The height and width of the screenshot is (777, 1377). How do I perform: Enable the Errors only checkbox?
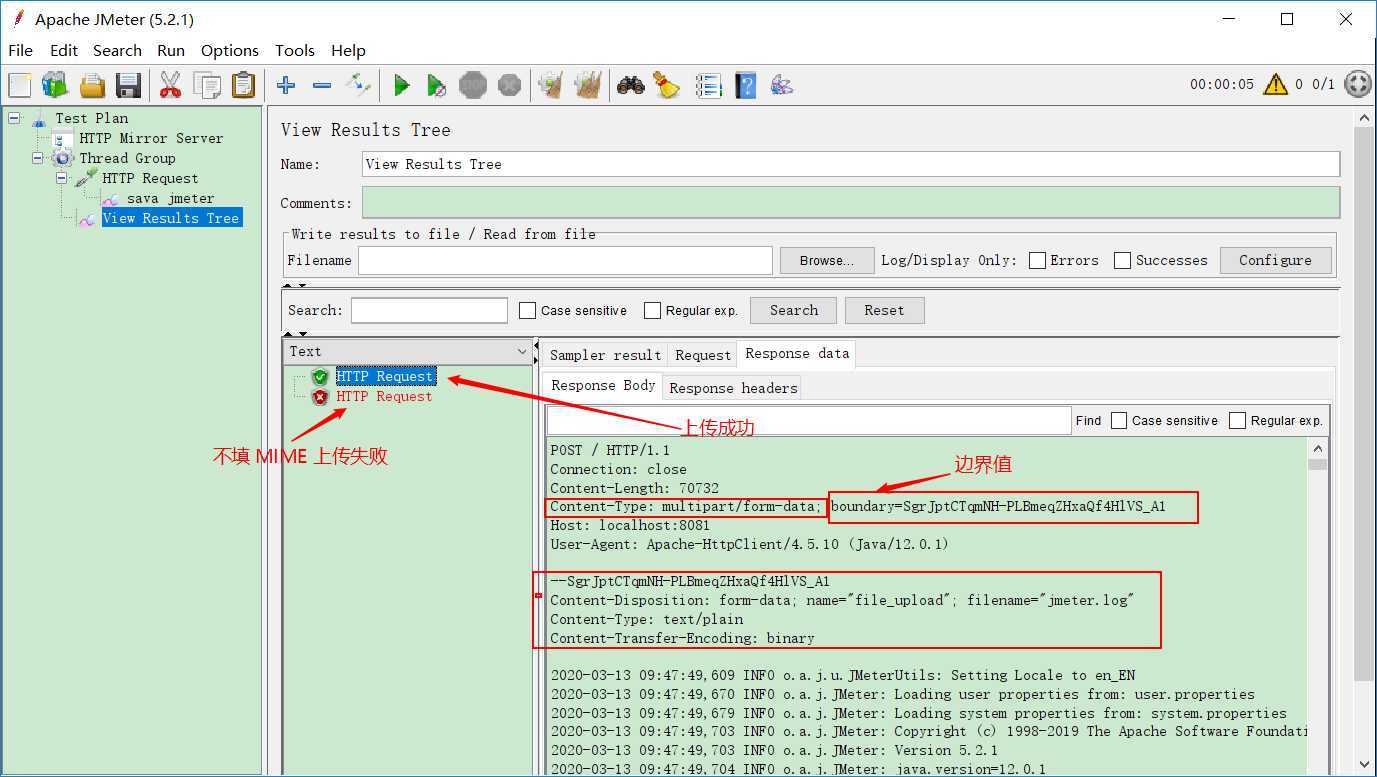click(x=1037, y=260)
